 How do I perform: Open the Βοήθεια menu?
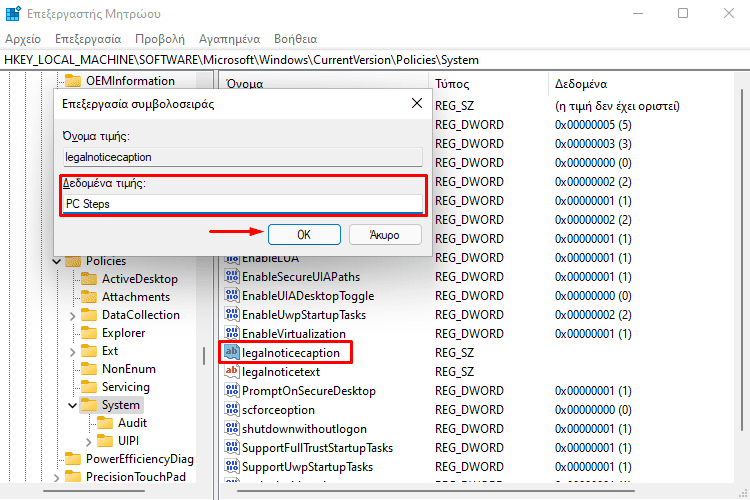(x=296, y=39)
